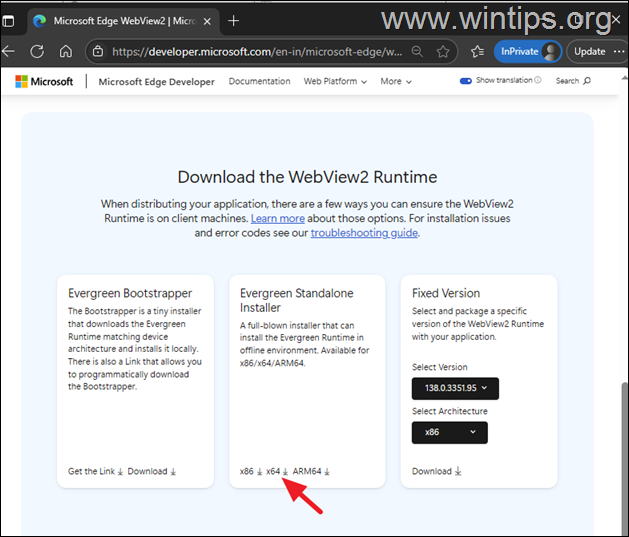Open site Search with magnifier
629x537 pixels.
[573, 81]
